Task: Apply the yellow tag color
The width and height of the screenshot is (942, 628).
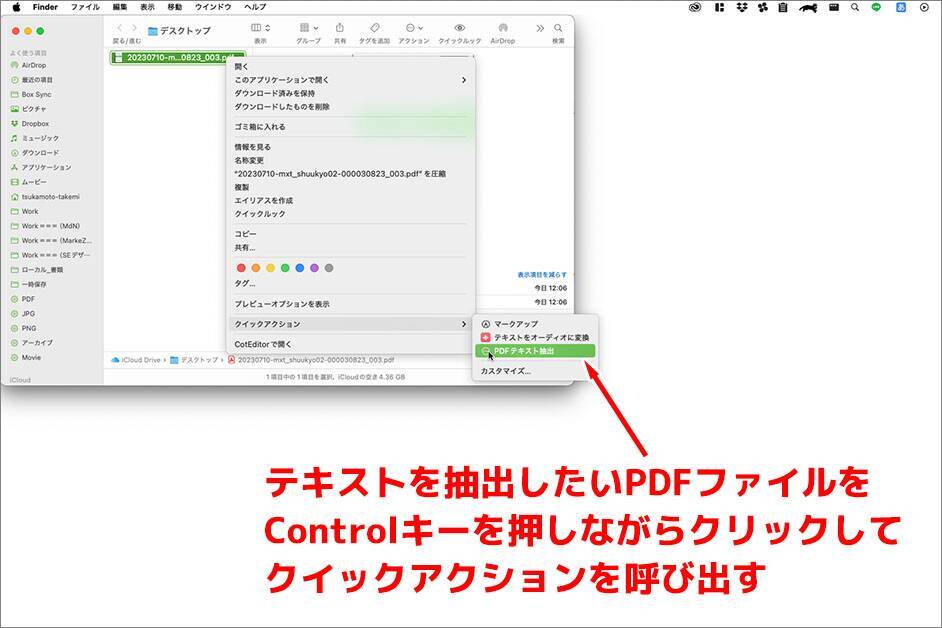Action: 270,268
